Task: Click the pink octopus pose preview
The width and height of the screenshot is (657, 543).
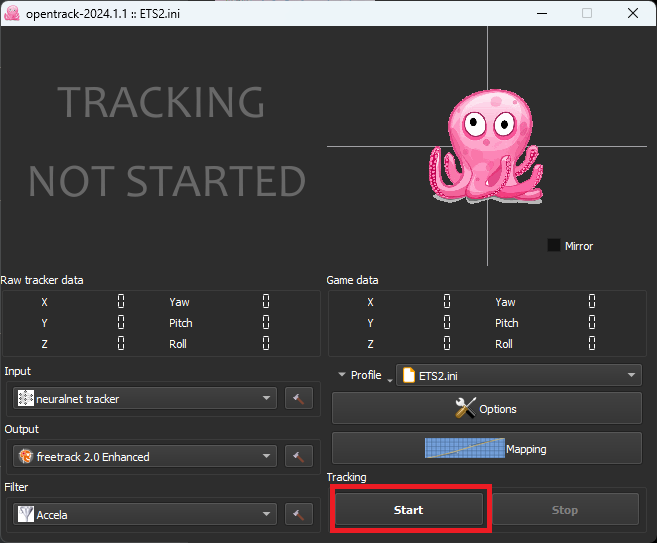Action: pyautogui.click(x=486, y=146)
